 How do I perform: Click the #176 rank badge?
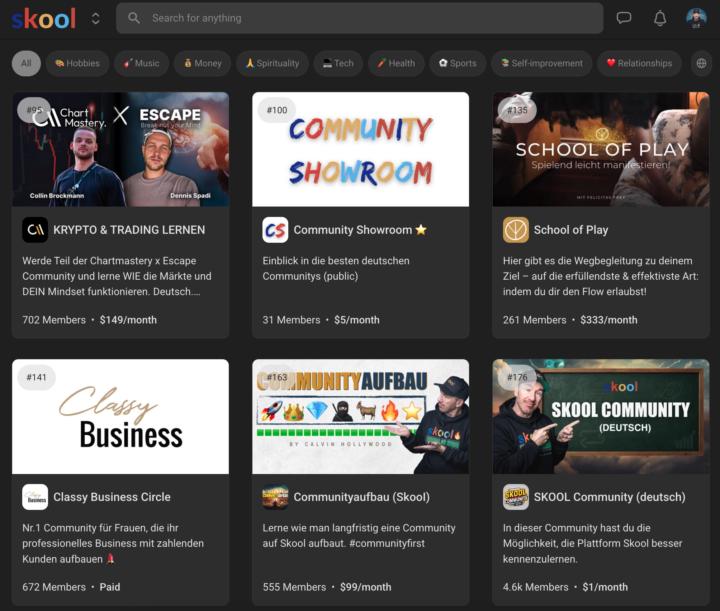517,377
